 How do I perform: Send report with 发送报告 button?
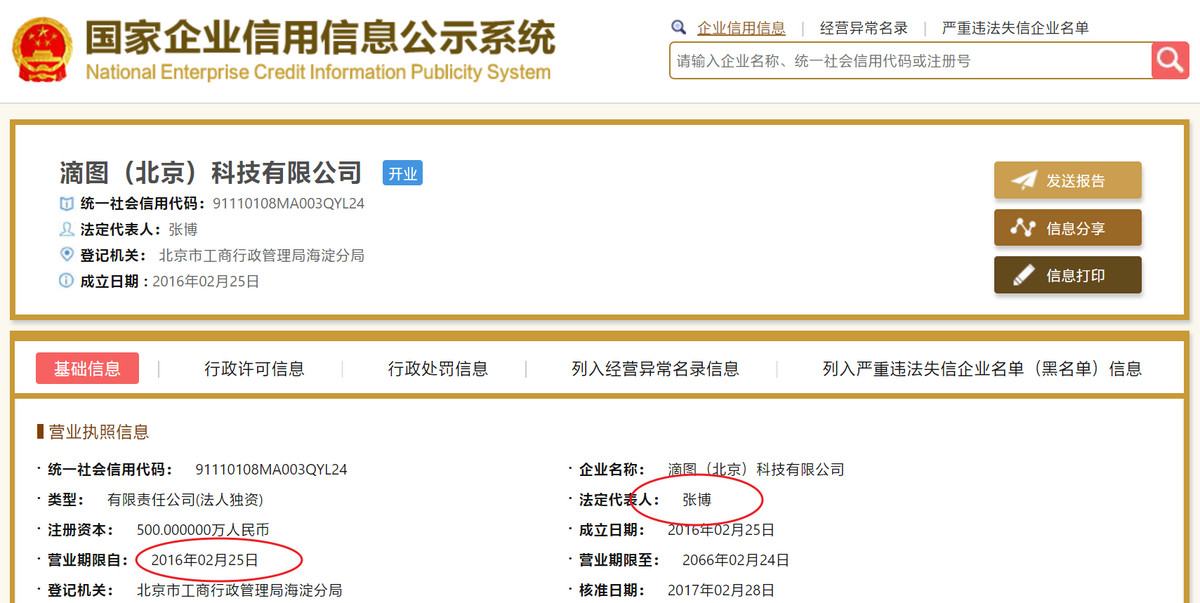click(x=1067, y=180)
